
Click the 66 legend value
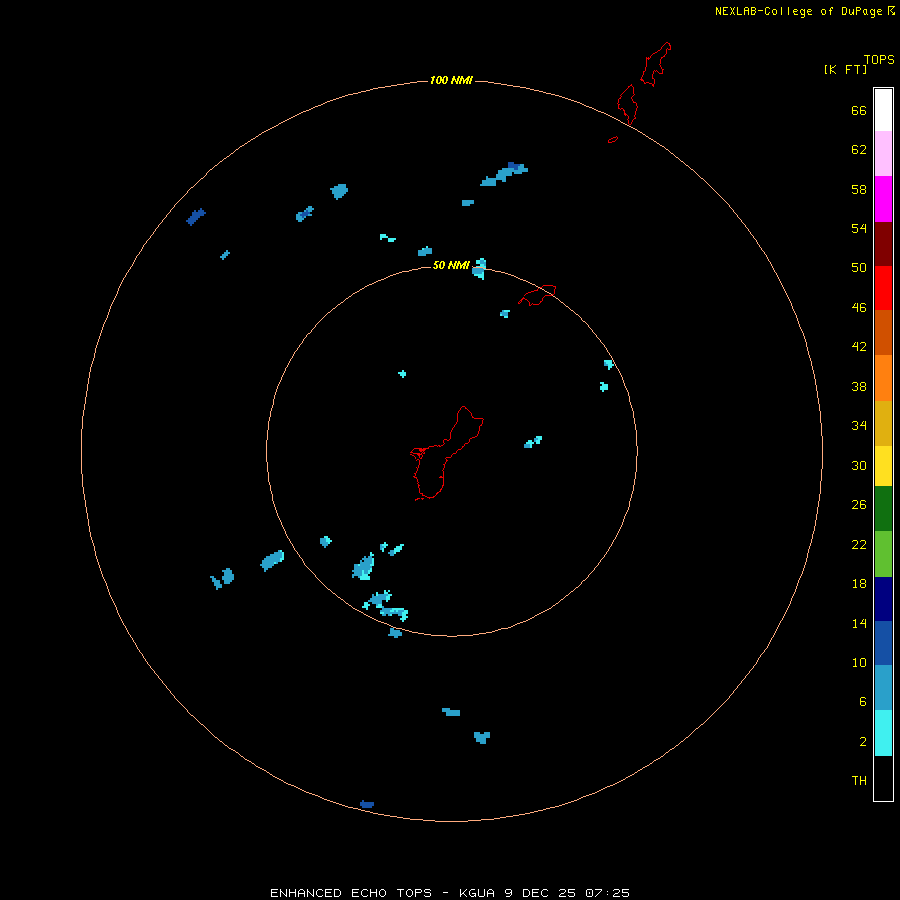click(x=859, y=111)
